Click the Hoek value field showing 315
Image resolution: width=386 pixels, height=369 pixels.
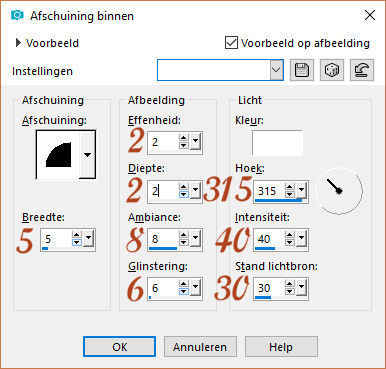(270, 191)
